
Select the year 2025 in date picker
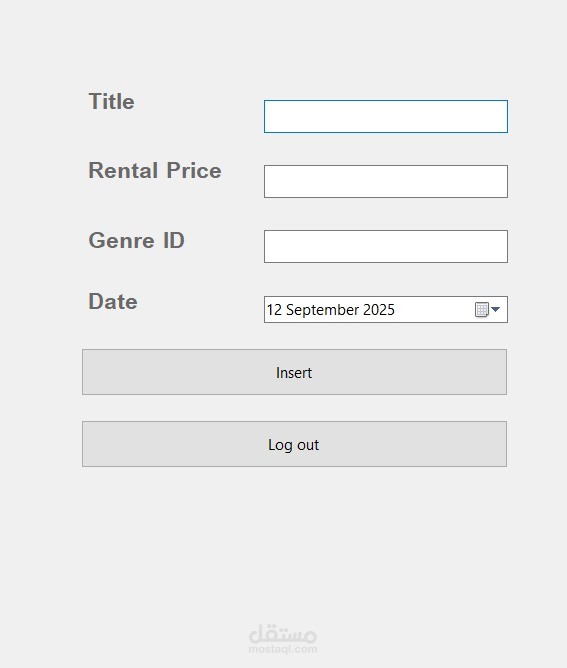(379, 310)
